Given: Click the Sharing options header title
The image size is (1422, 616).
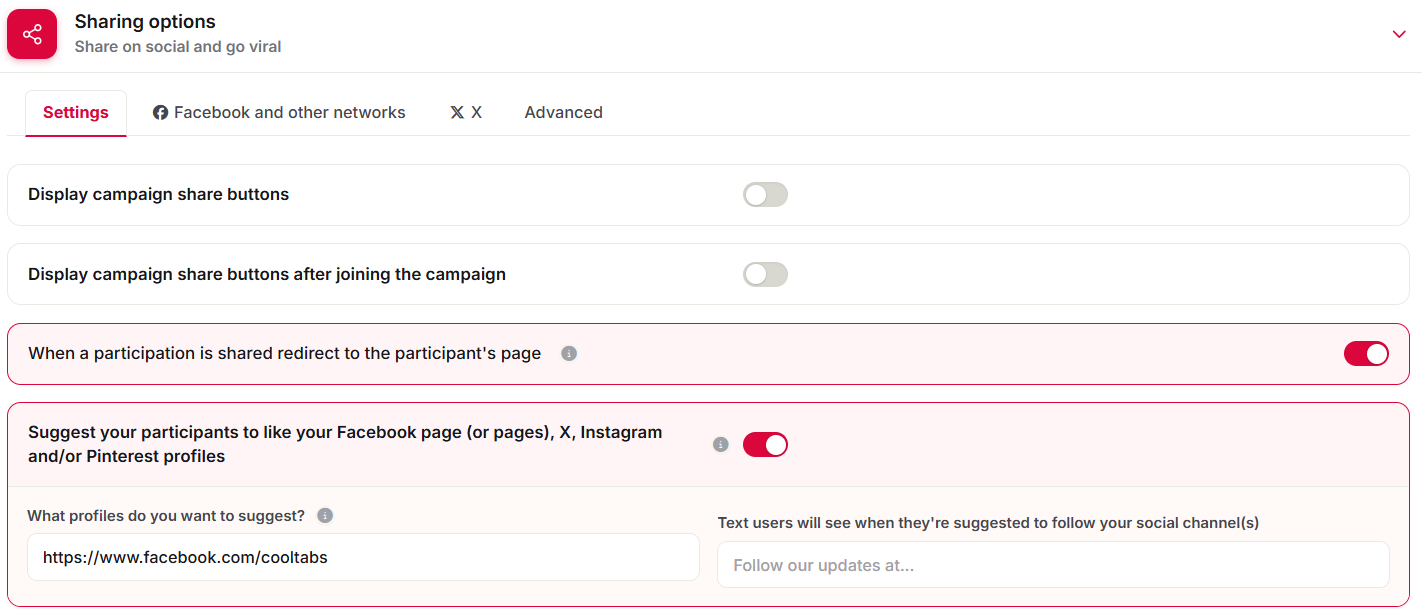Looking at the screenshot, I should pyautogui.click(x=145, y=22).
